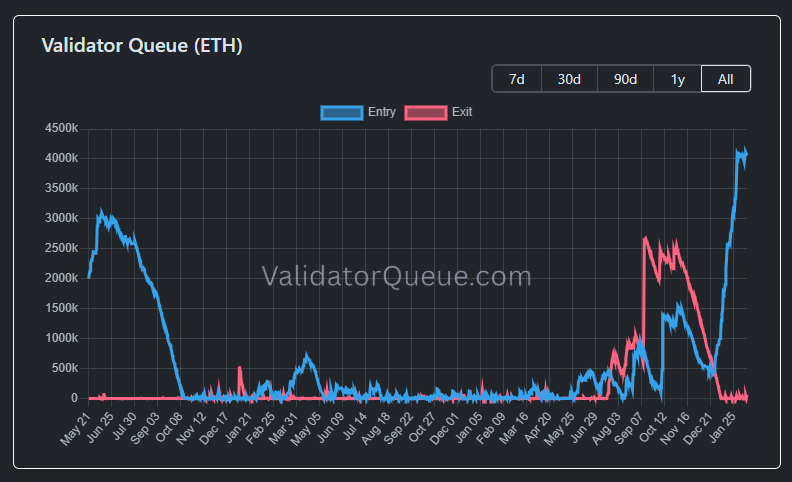The height and width of the screenshot is (482, 792).
Task: Switch to the 30d time range
Action: pos(569,79)
